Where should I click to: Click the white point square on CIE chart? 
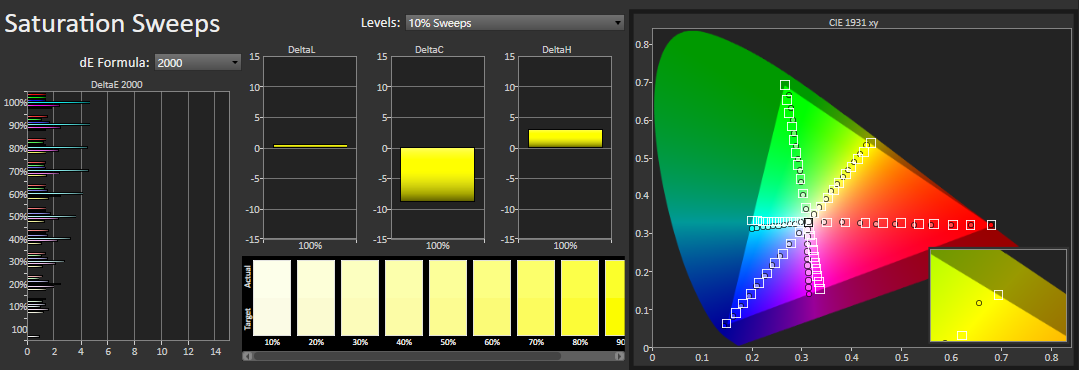pos(809,223)
